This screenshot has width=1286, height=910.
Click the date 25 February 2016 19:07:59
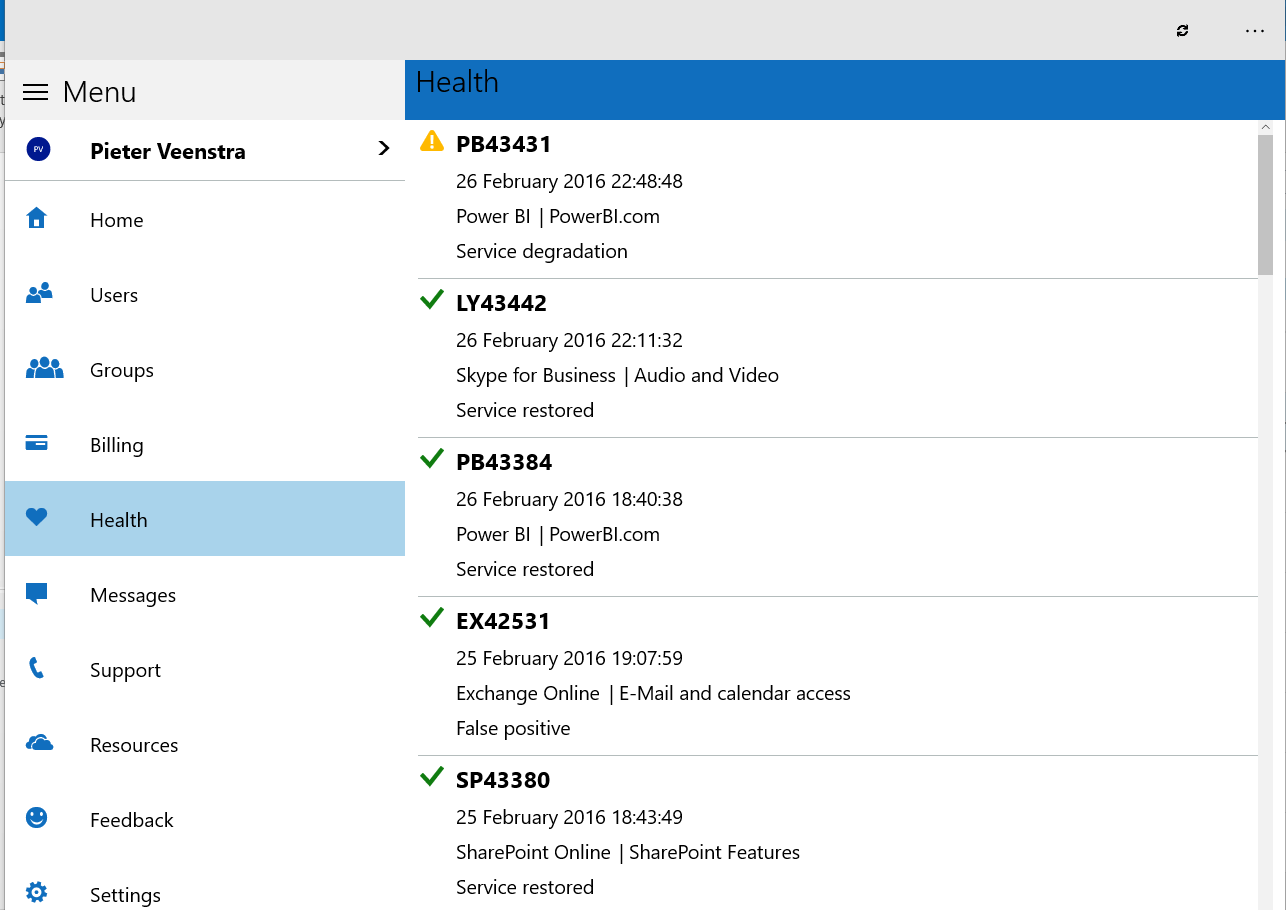569,659
